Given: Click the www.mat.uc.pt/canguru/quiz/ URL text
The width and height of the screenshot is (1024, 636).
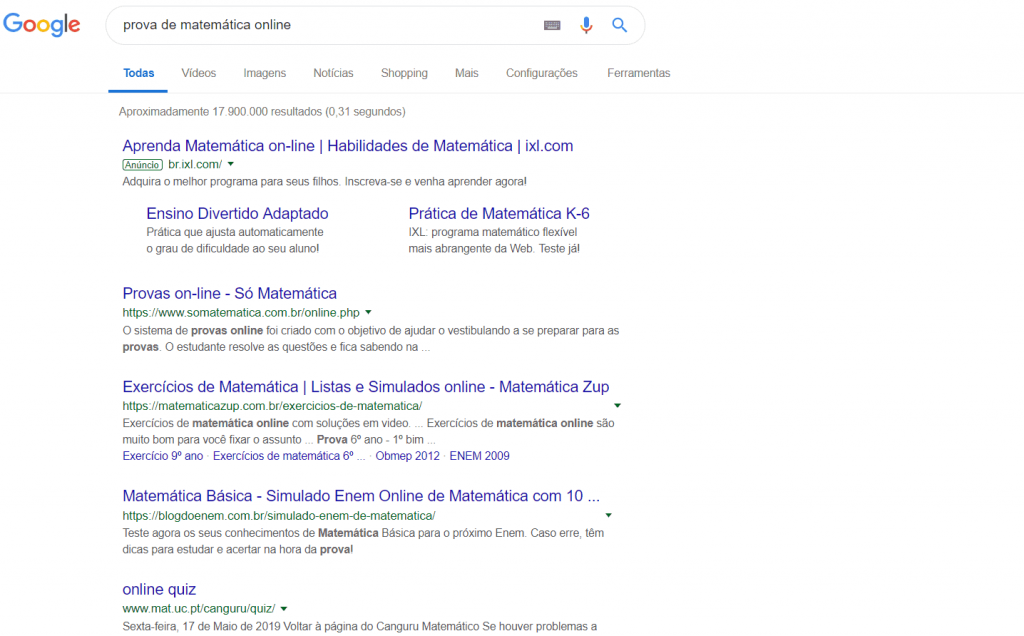Looking at the screenshot, I should tap(199, 609).
